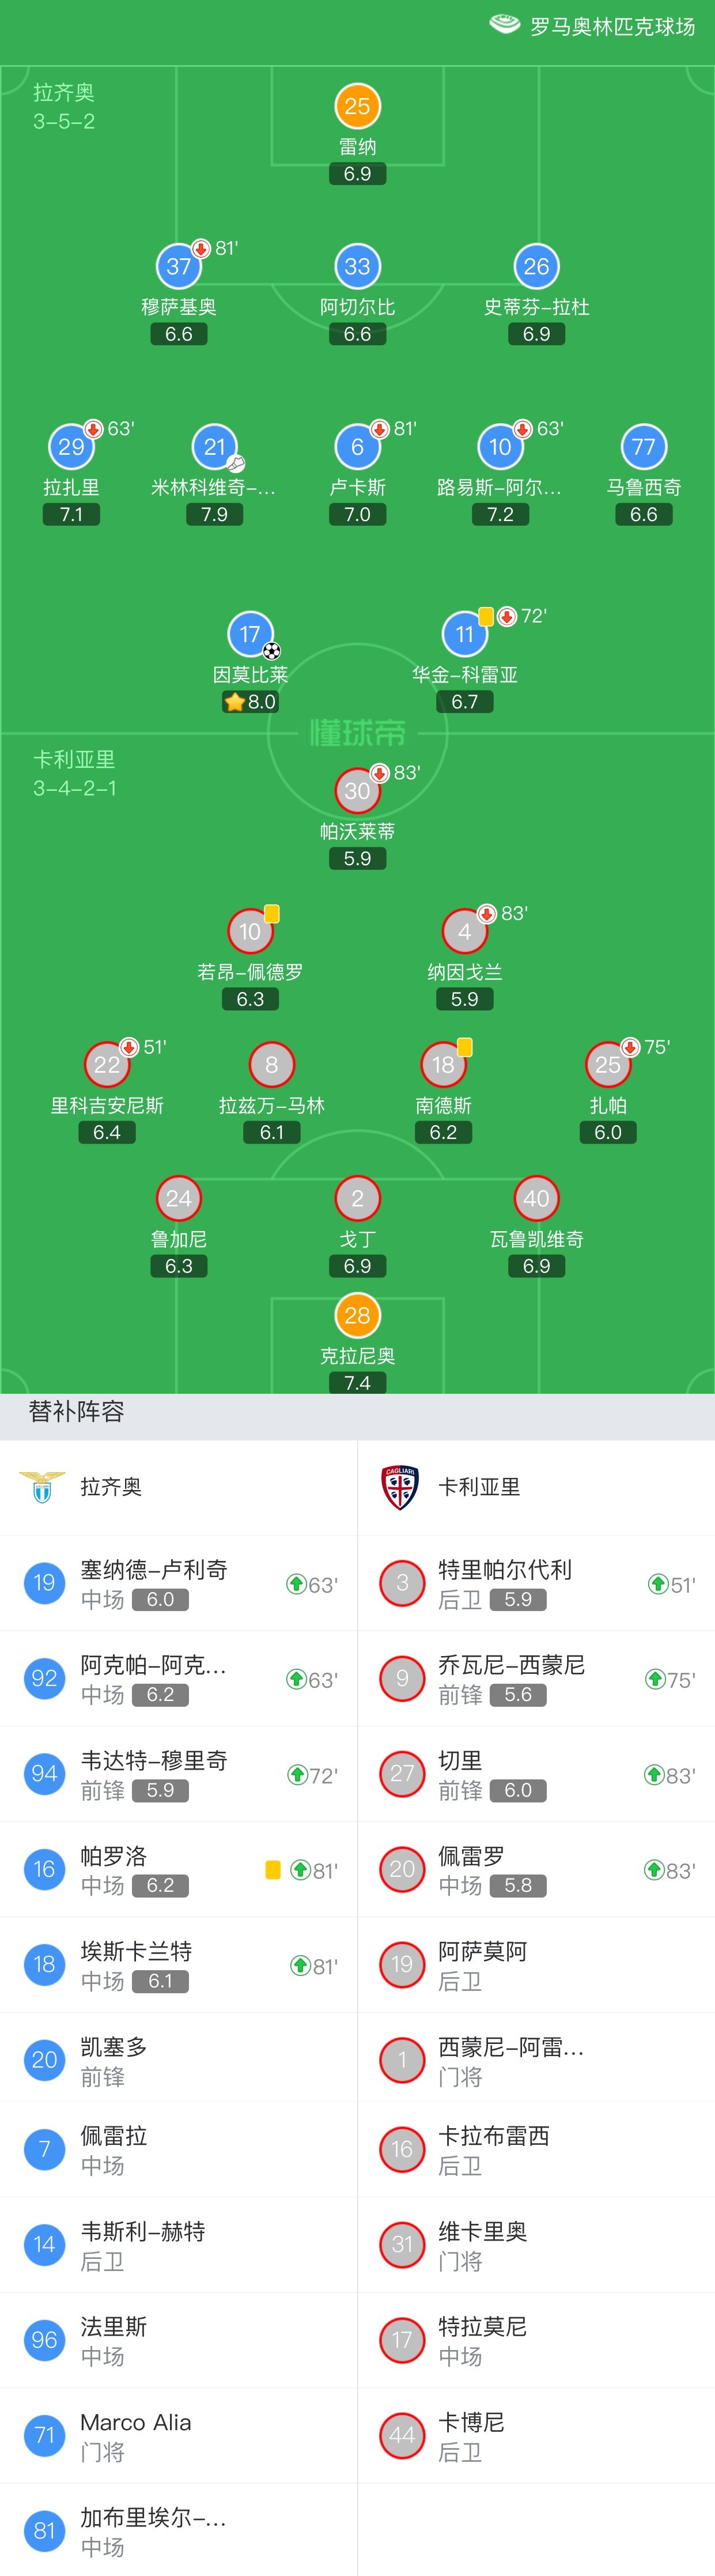Viewport: 715px width, 2576px height.
Task: Select 因莫比莱 number 17 player icon
Action: pos(250,634)
